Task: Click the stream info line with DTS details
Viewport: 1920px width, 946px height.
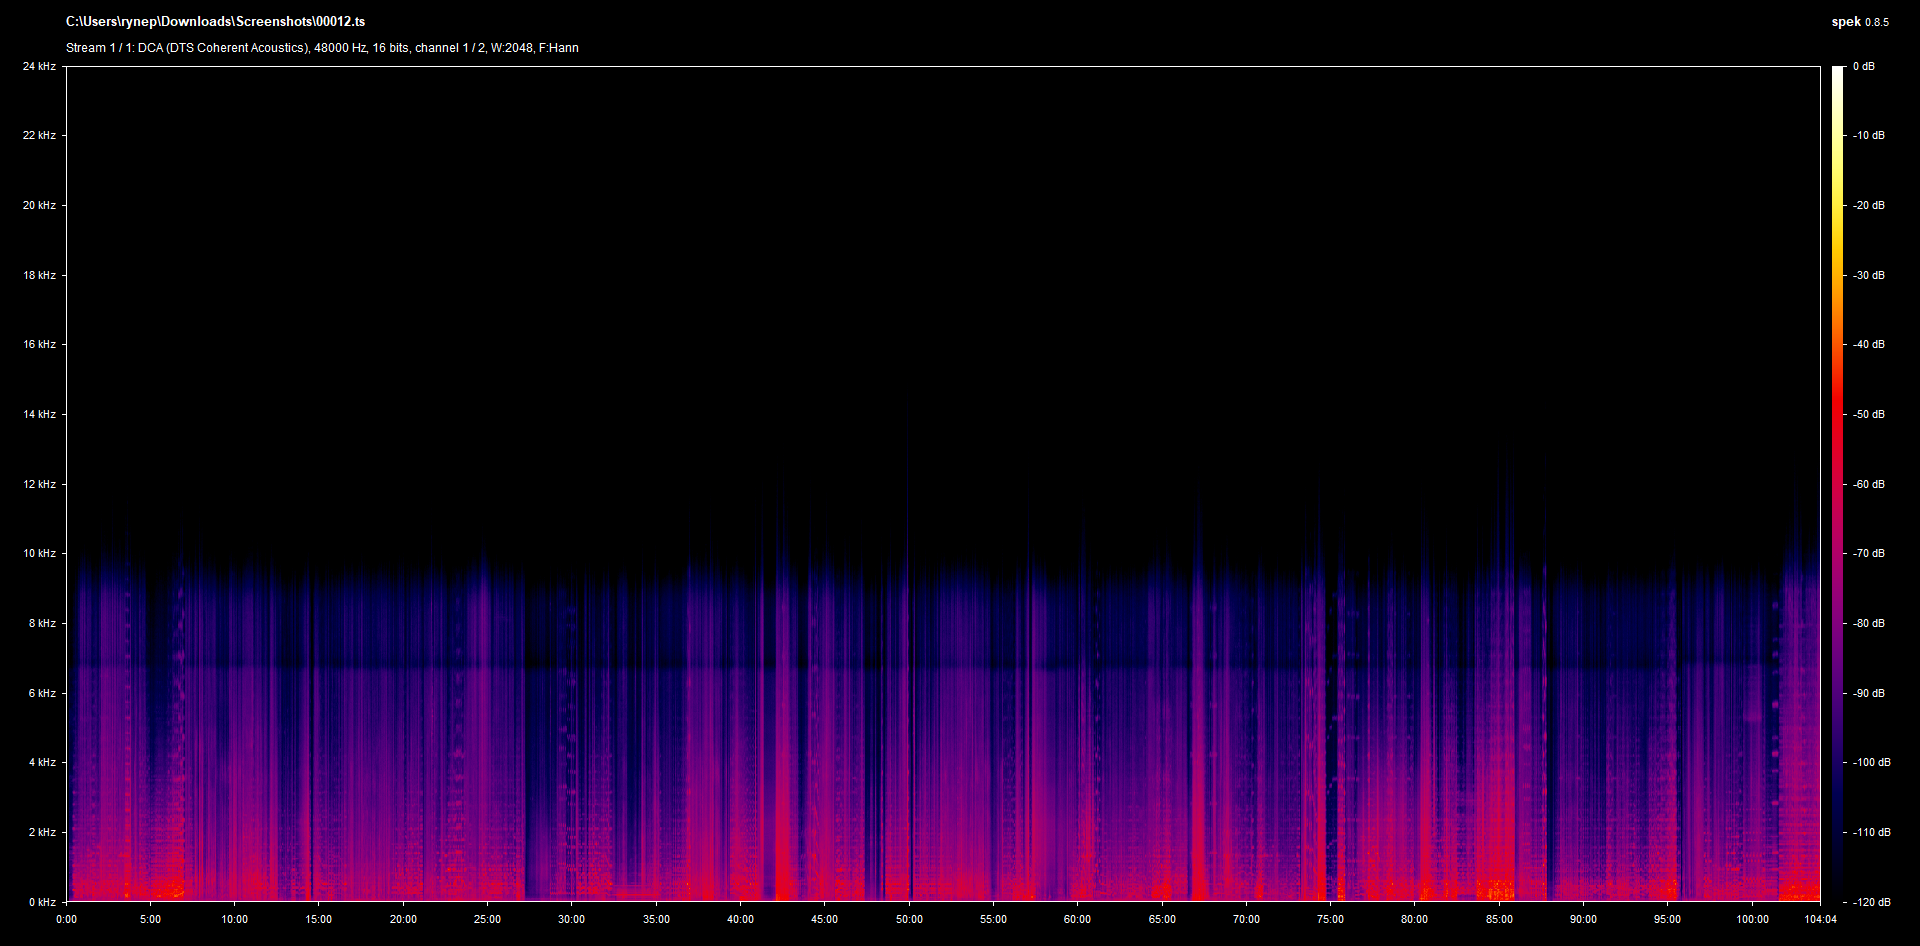Action: coord(322,48)
